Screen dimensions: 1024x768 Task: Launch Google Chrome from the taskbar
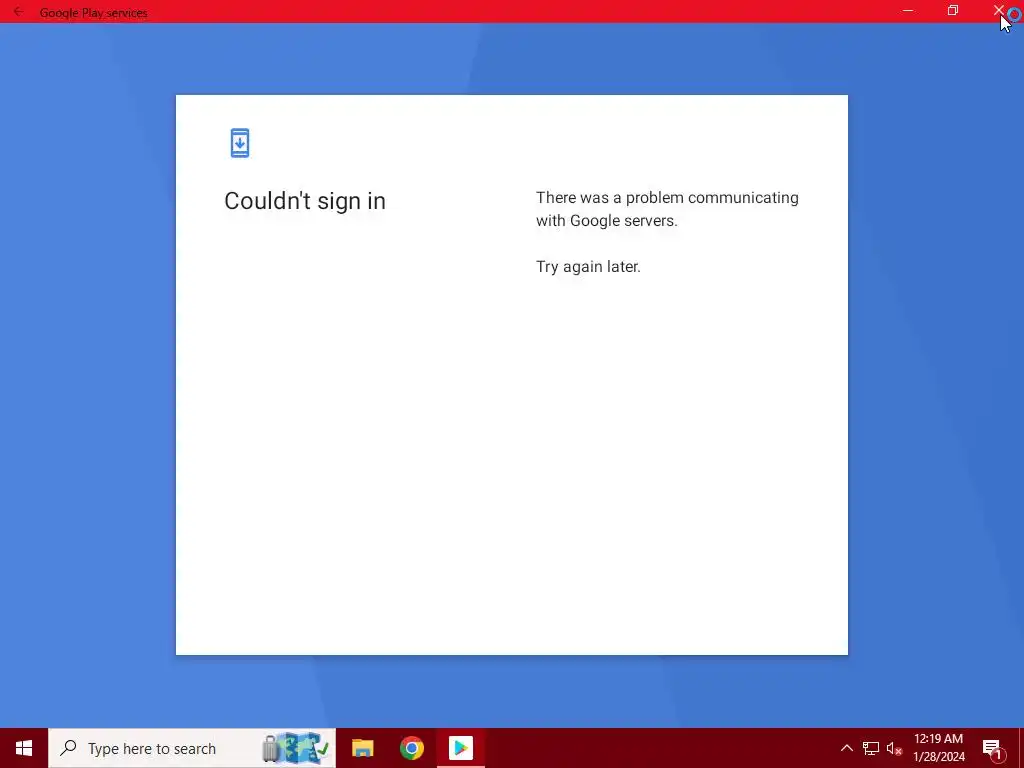[x=411, y=748]
